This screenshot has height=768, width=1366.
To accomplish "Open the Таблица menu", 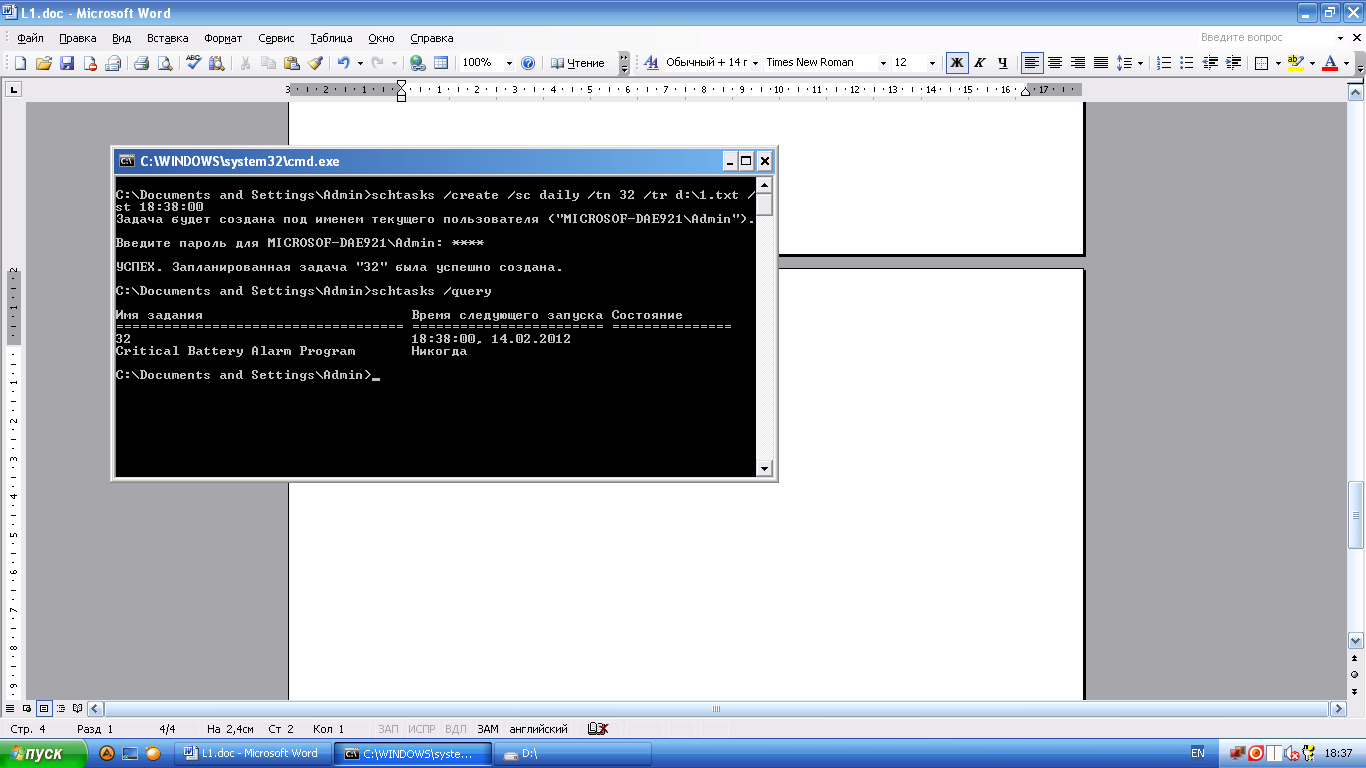I will pos(331,38).
